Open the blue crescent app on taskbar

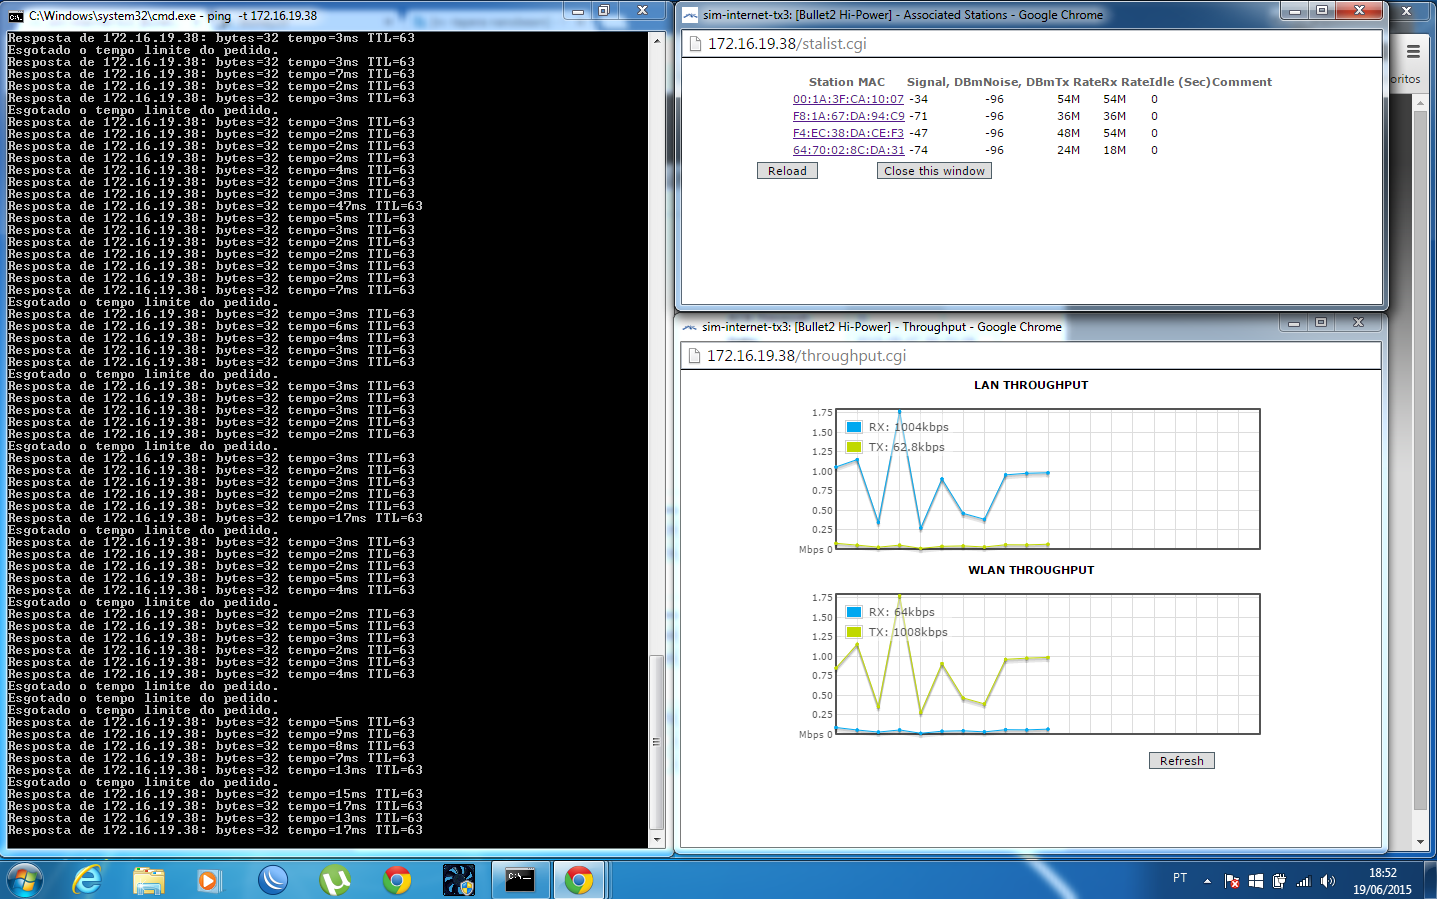pos(273,880)
